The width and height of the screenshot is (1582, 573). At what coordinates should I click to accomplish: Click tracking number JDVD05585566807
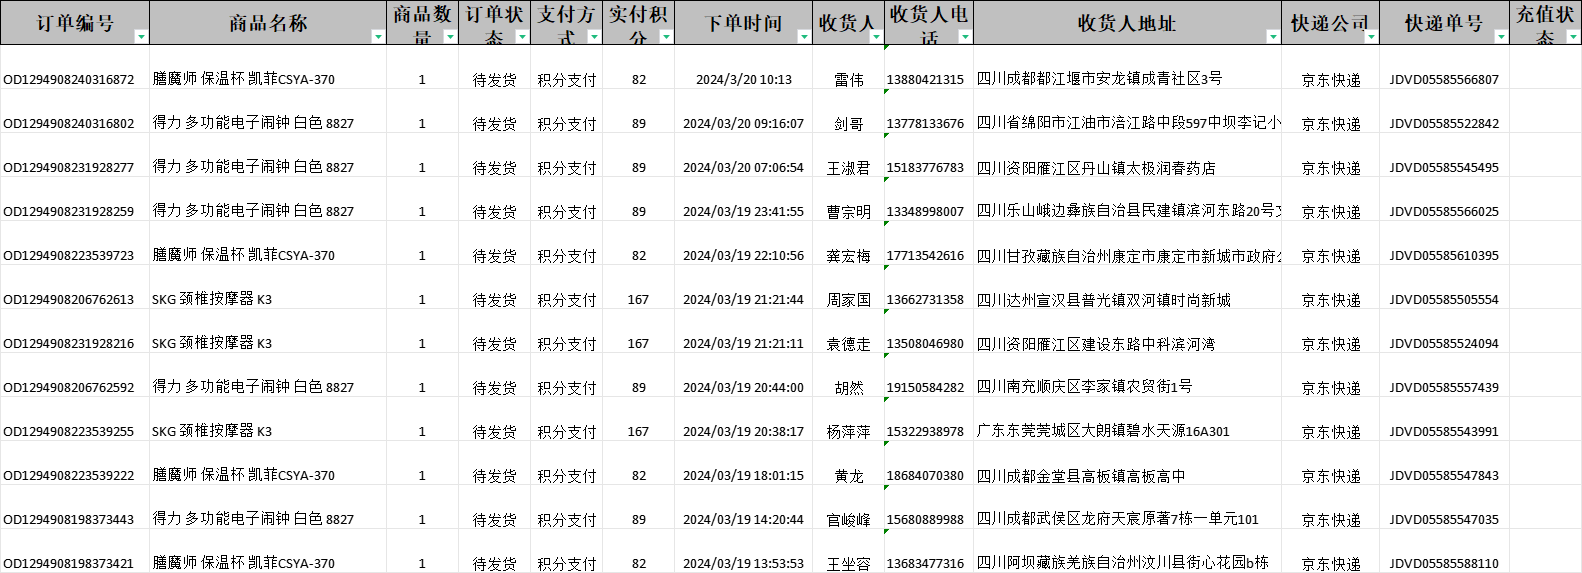(1444, 80)
